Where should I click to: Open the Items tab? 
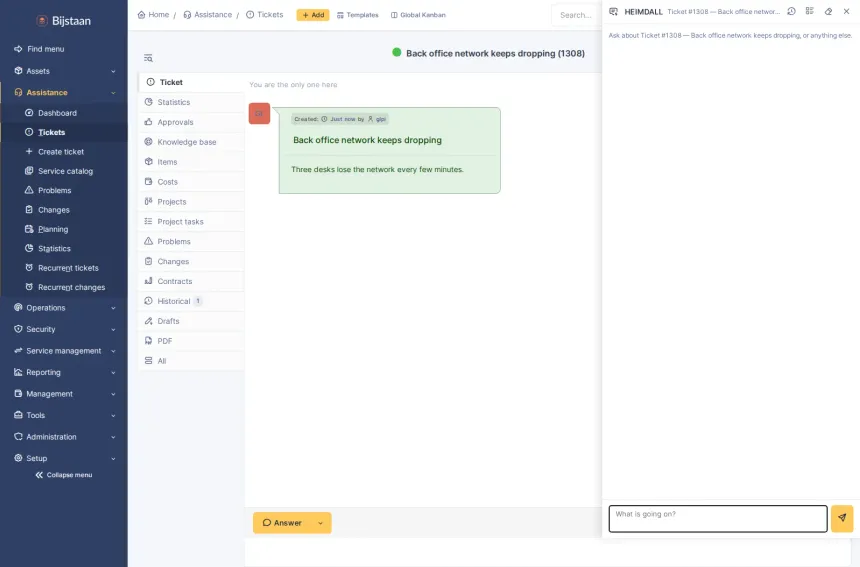(x=191, y=162)
